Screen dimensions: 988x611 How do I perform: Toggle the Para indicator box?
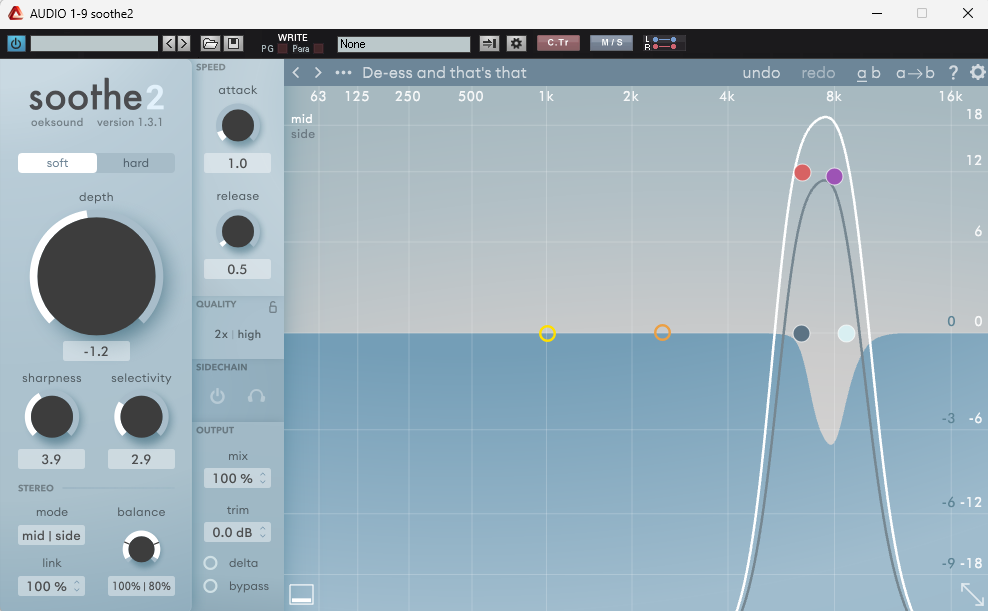318,49
